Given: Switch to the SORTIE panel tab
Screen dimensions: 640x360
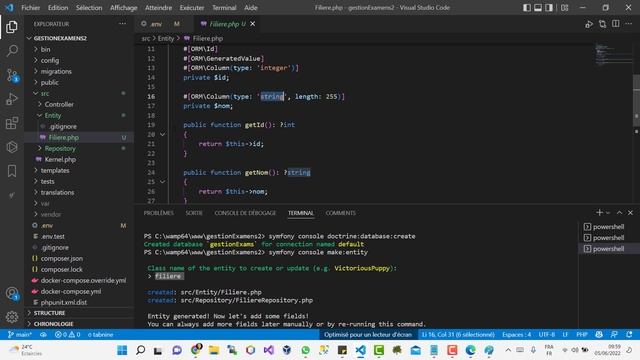Looking at the screenshot, I should (194, 213).
